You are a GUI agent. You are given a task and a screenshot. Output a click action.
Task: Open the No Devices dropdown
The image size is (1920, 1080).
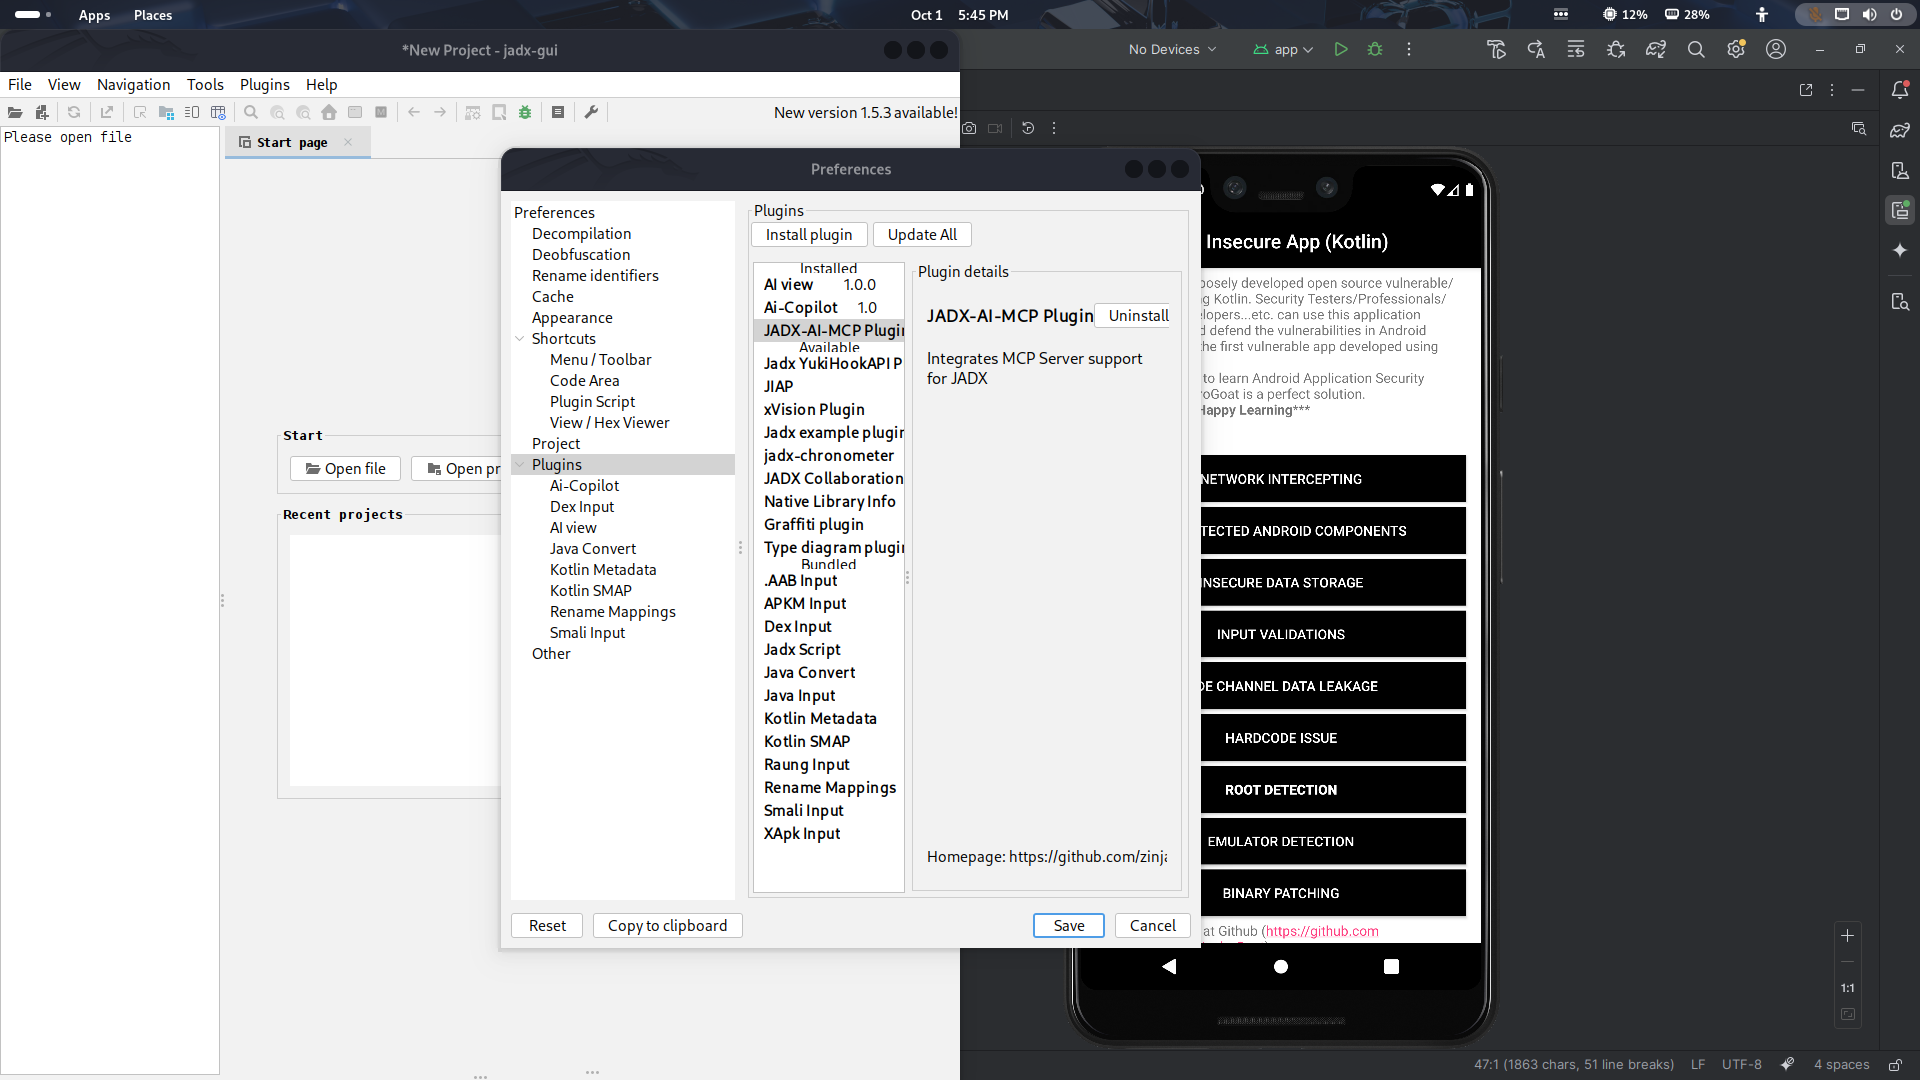[x=1172, y=49]
